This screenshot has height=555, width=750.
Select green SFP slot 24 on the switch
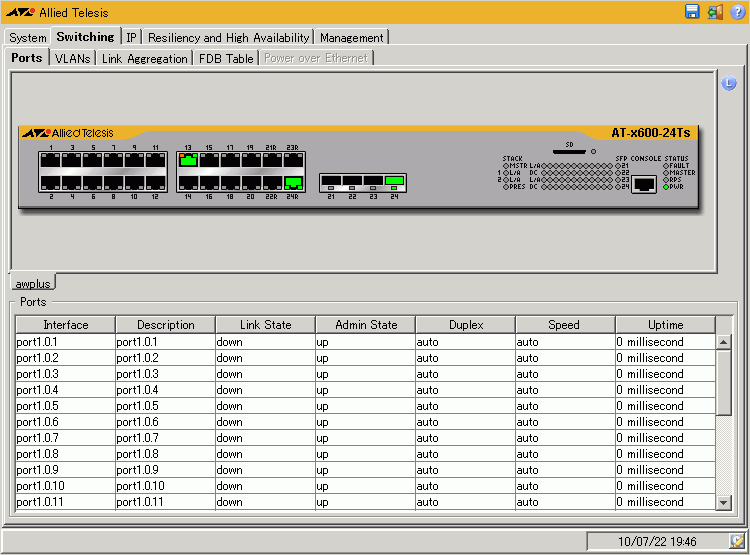(x=394, y=182)
